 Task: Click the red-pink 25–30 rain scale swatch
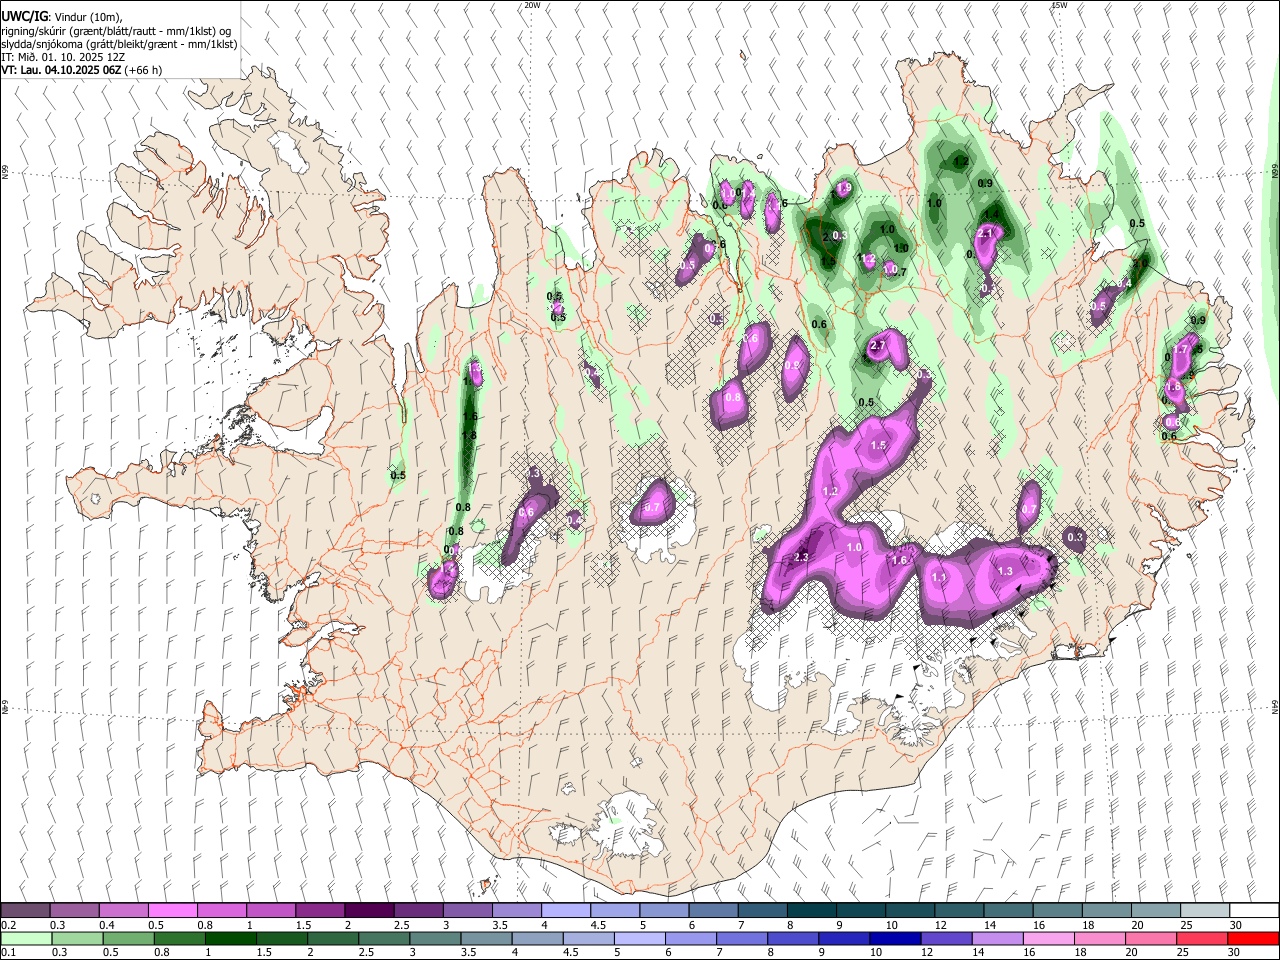tap(1201, 938)
